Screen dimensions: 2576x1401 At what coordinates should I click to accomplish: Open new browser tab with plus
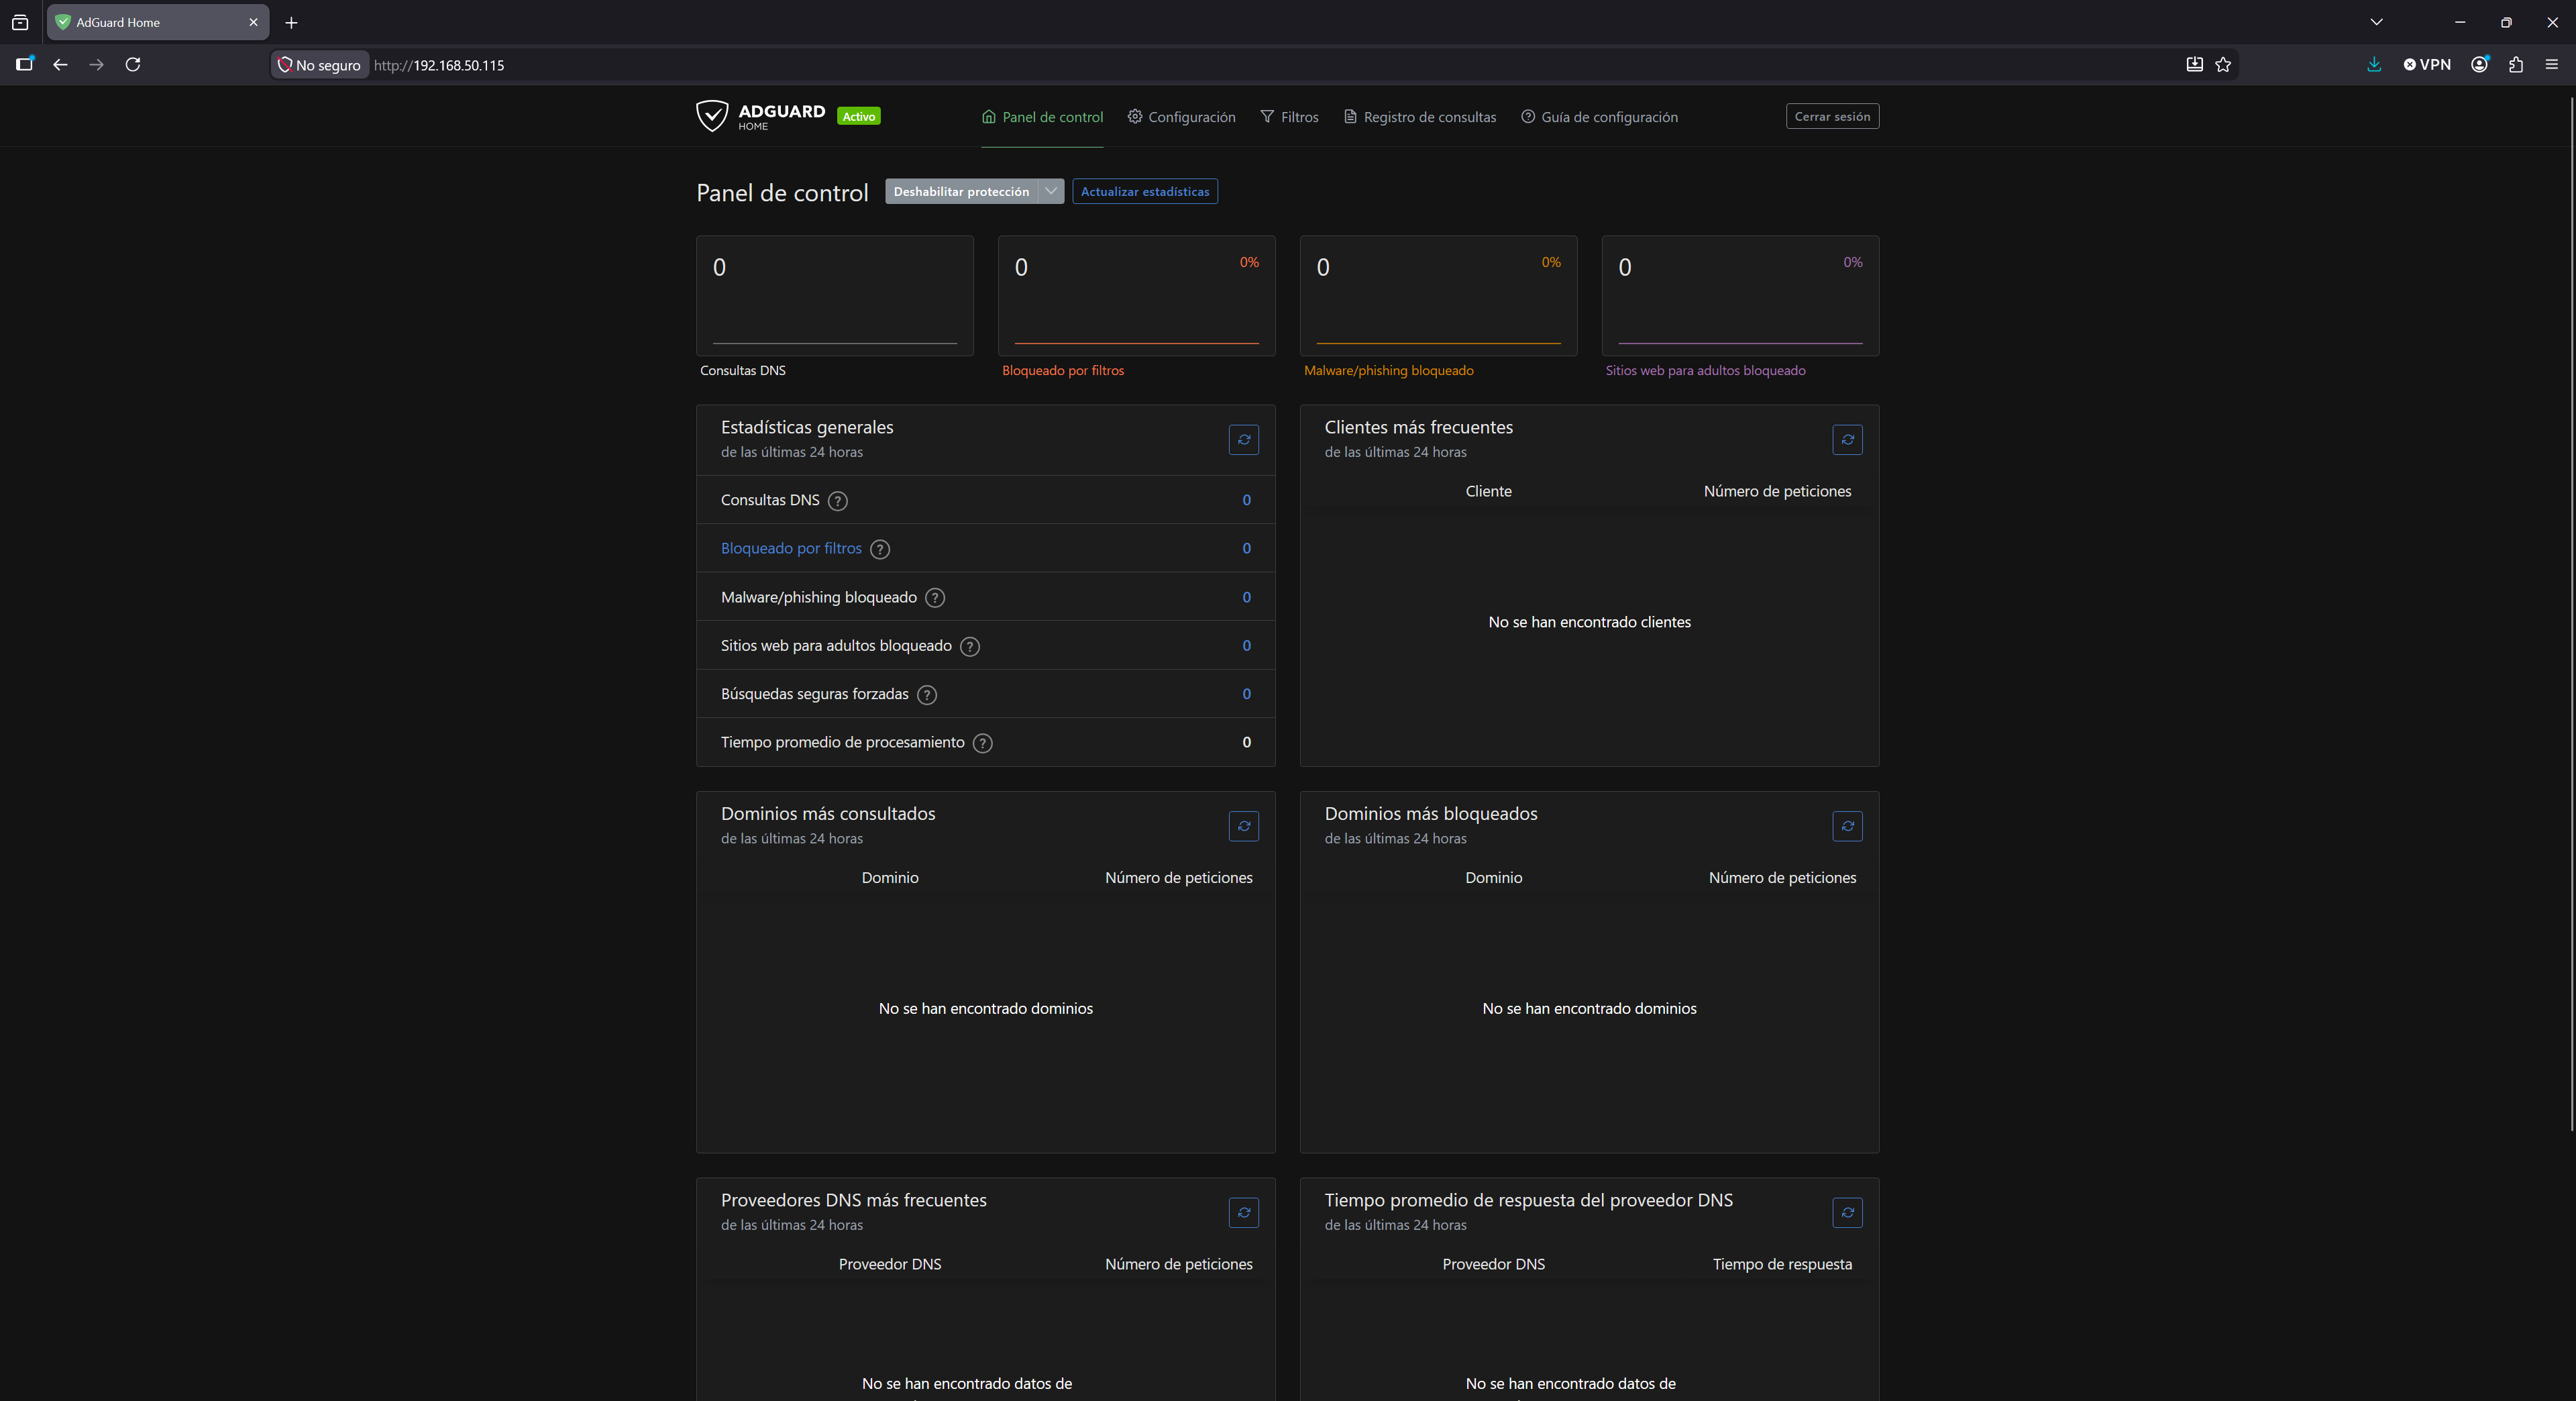[291, 22]
